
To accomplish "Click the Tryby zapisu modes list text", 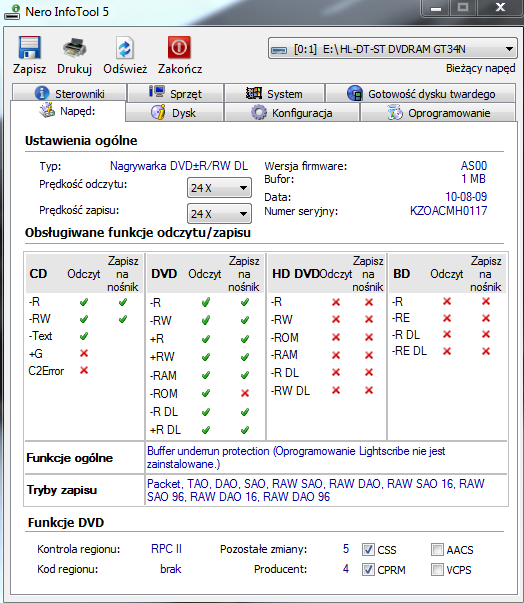I will [316, 490].
